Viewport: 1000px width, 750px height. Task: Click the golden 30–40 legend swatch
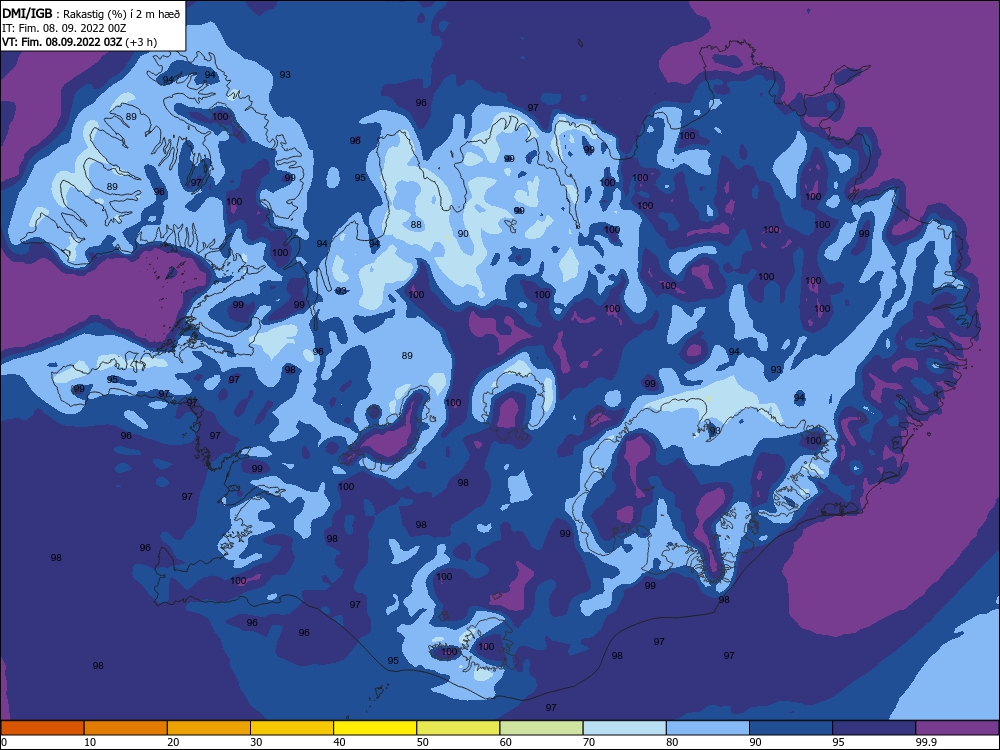click(x=292, y=728)
